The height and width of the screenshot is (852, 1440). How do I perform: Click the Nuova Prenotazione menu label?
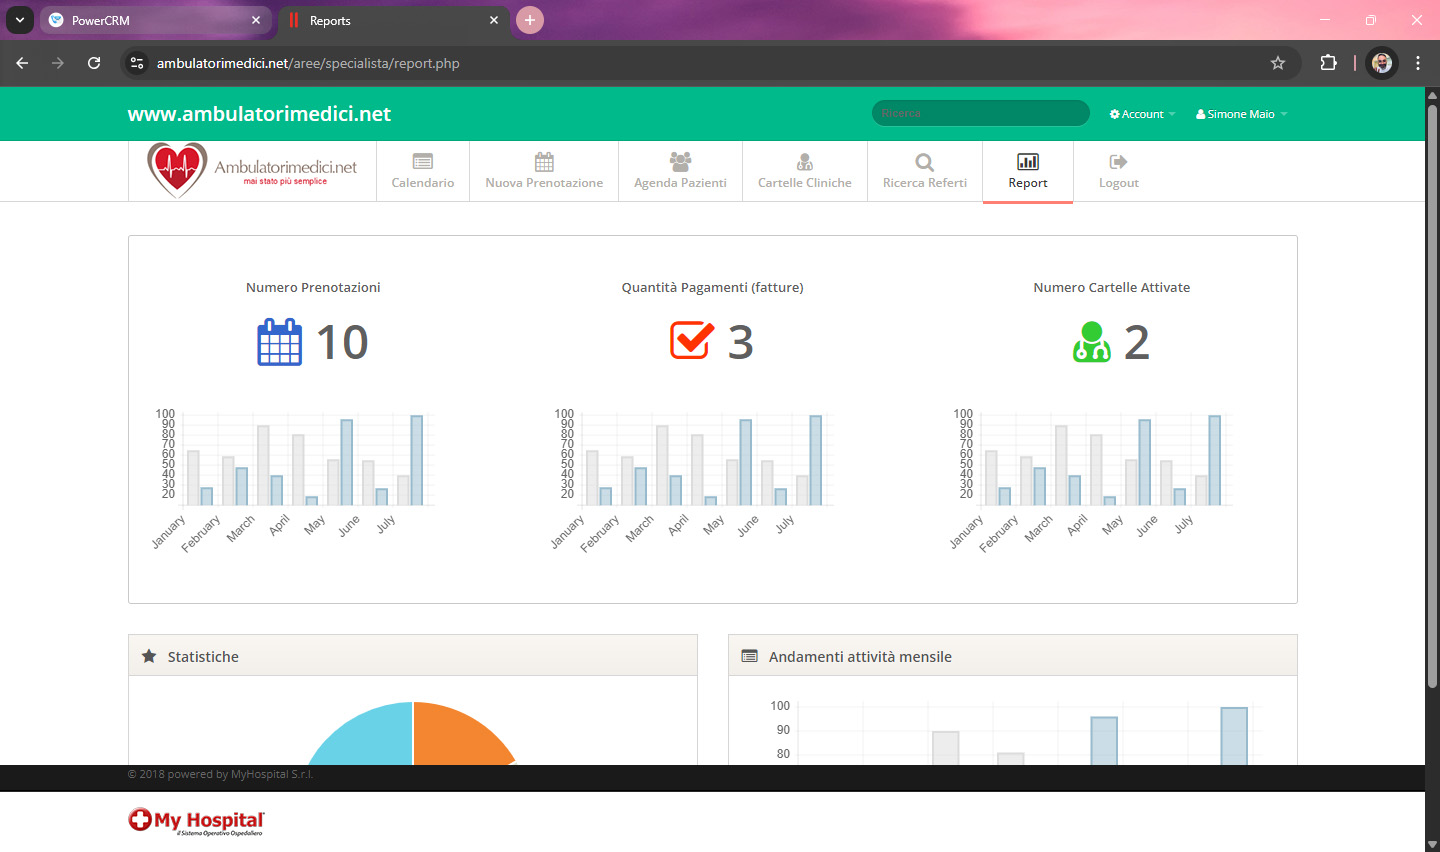coord(544,183)
